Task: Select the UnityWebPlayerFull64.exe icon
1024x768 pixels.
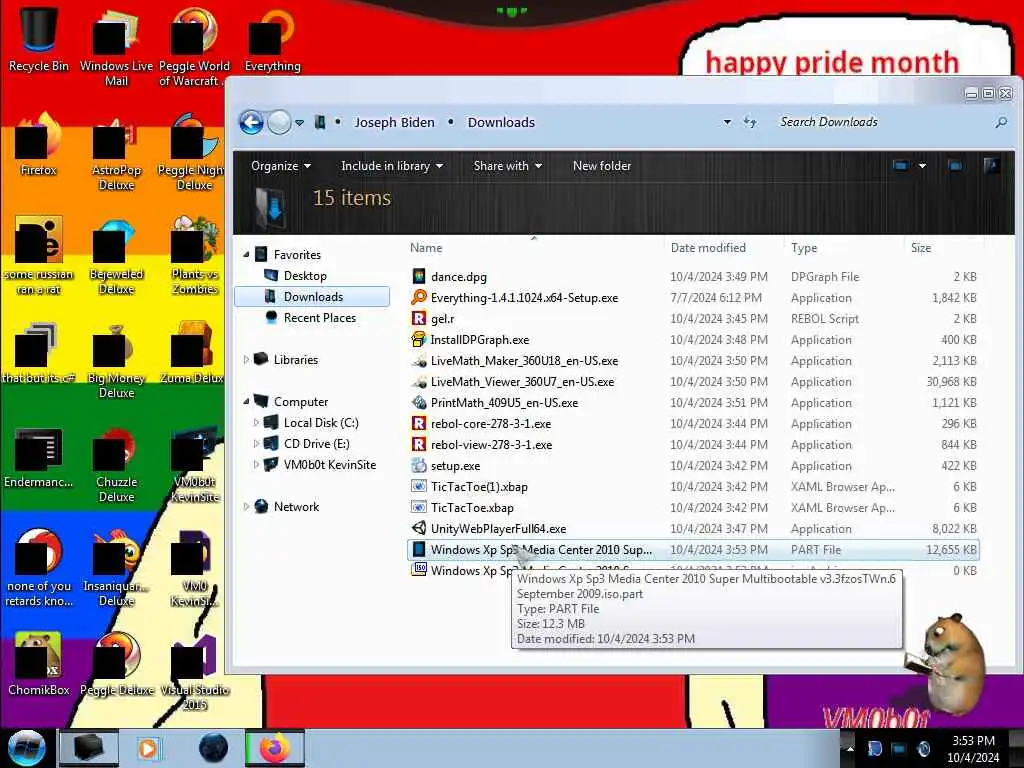Action: pos(419,528)
